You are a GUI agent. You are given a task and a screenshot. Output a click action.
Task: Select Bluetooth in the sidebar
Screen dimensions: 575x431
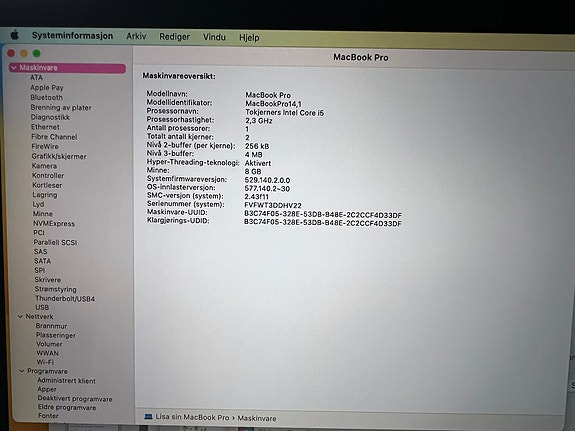[x=47, y=98]
